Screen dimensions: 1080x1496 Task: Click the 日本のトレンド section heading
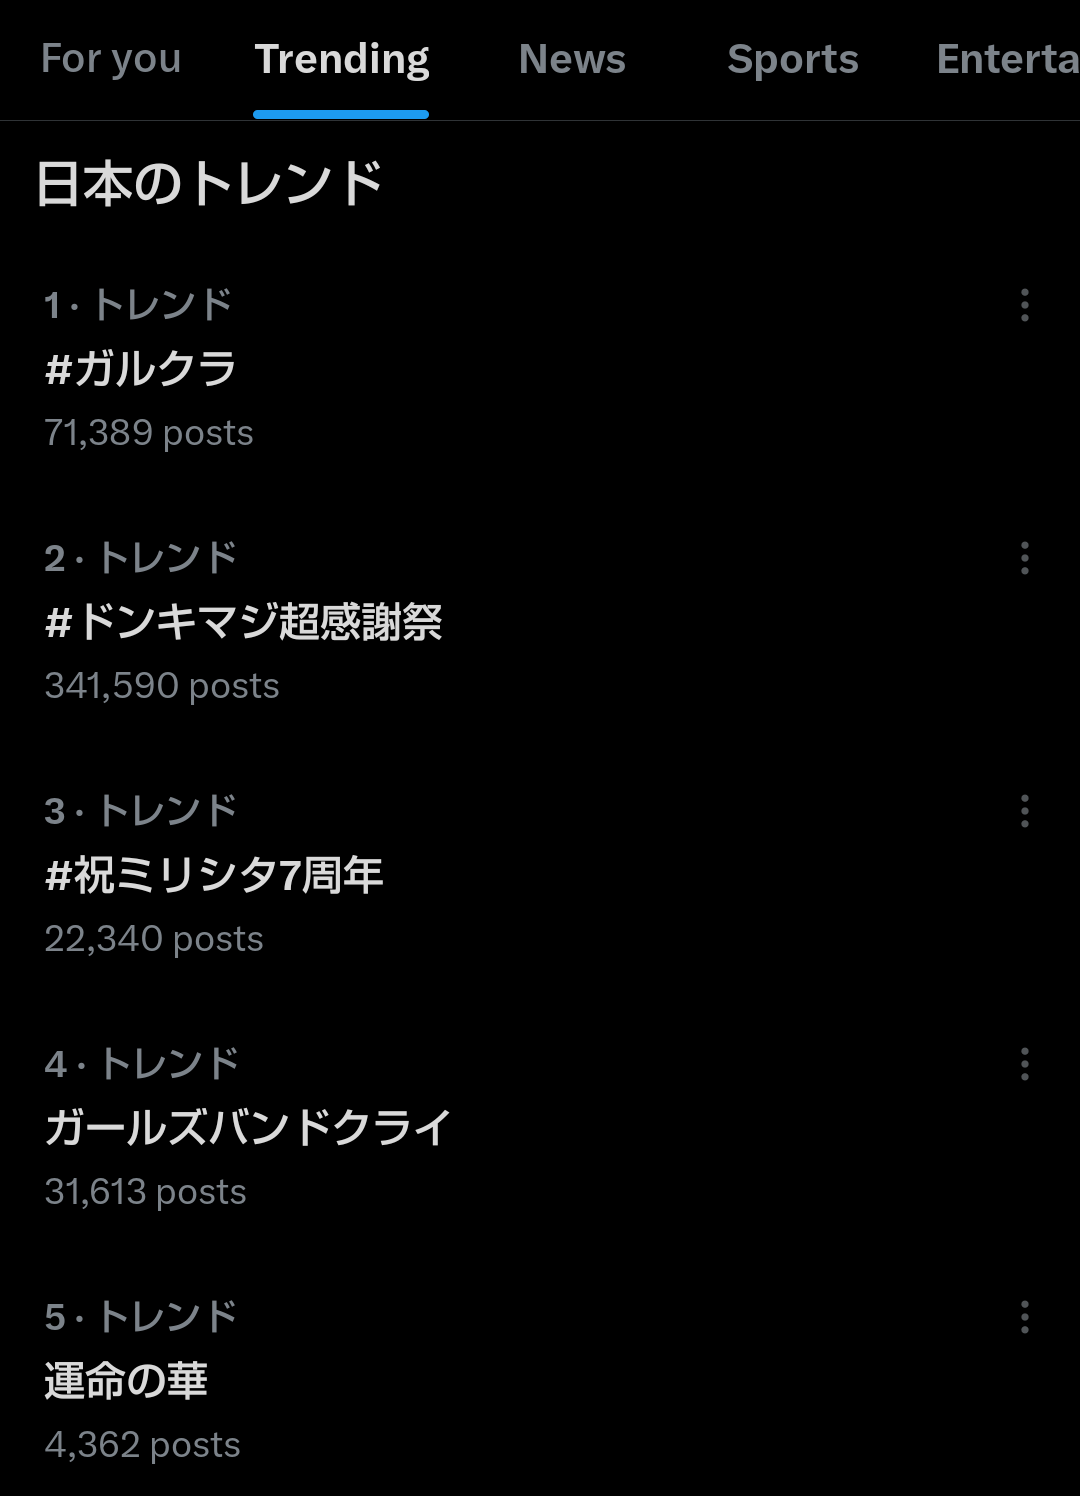click(x=210, y=184)
